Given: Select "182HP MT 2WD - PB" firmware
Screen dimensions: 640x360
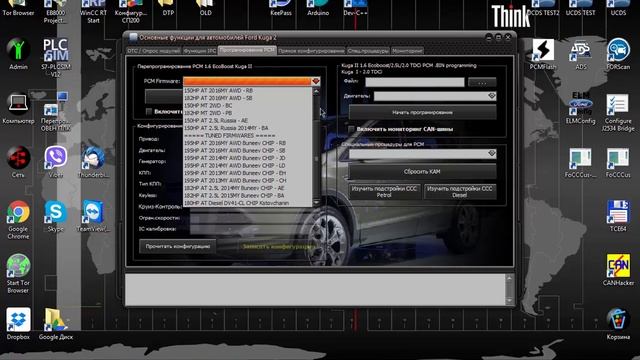Looking at the screenshot, I should (x=247, y=113).
